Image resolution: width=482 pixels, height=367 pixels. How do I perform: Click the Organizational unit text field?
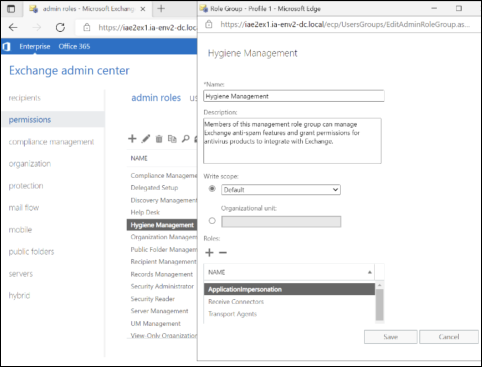(281, 222)
